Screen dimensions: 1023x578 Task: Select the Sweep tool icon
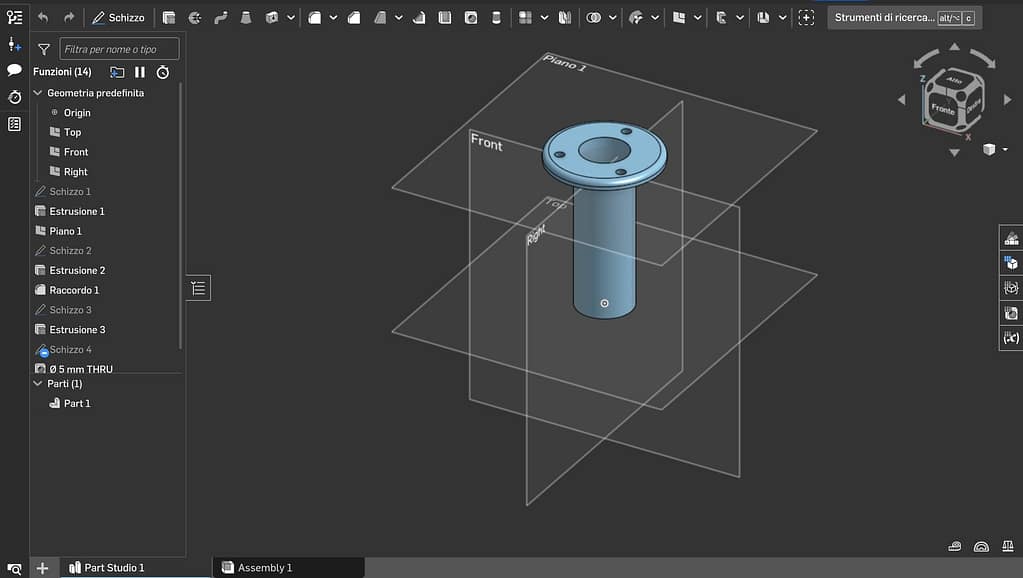[220, 17]
